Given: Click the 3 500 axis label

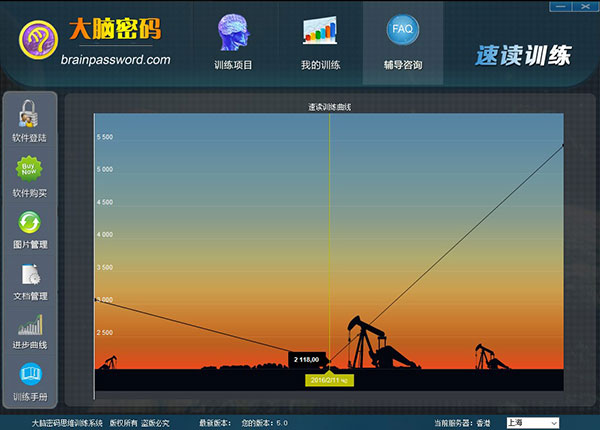Looking at the screenshot, I should pos(105,267).
